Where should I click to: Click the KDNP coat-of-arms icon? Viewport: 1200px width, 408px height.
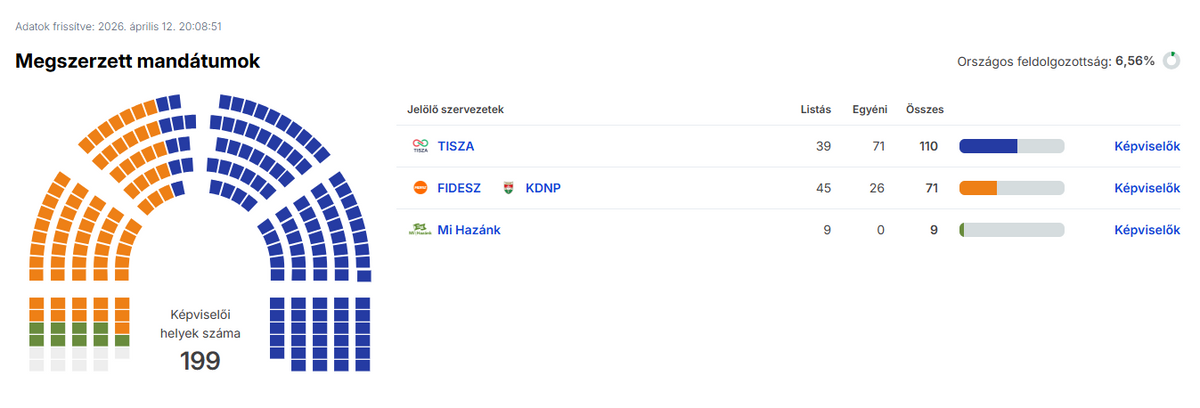(x=508, y=188)
